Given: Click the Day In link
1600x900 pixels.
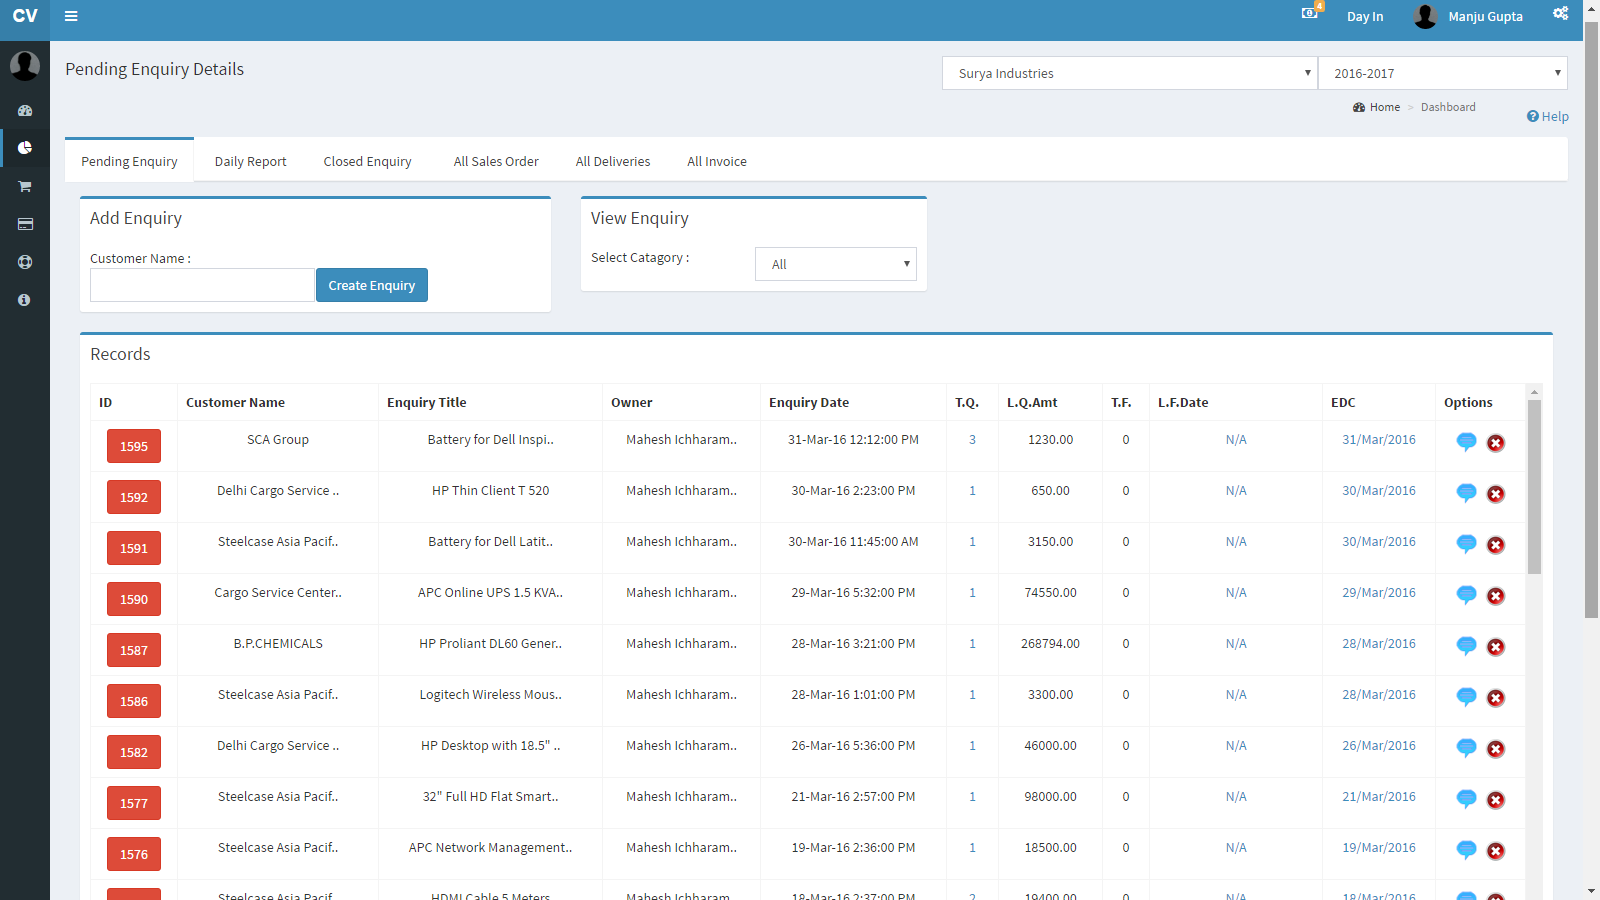Looking at the screenshot, I should click(x=1365, y=16).
